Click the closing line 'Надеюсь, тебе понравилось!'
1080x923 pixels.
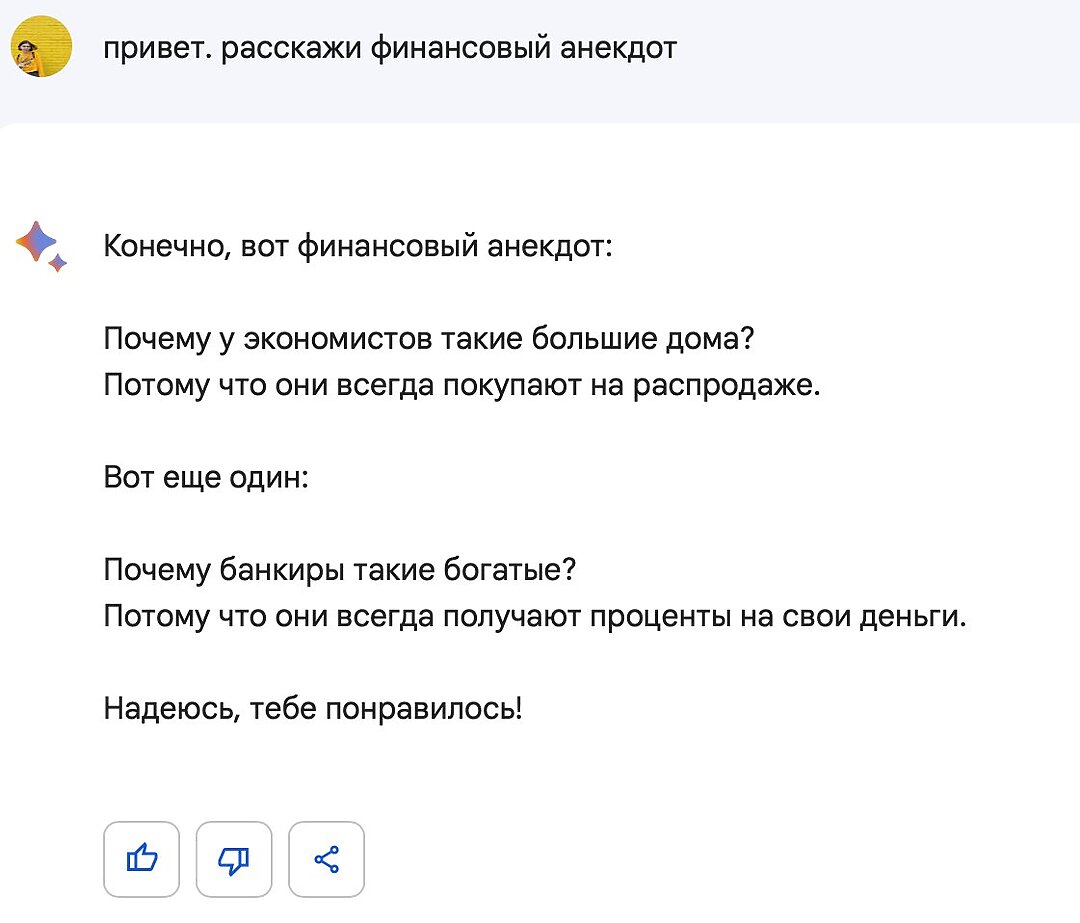[x=313, y=709]
